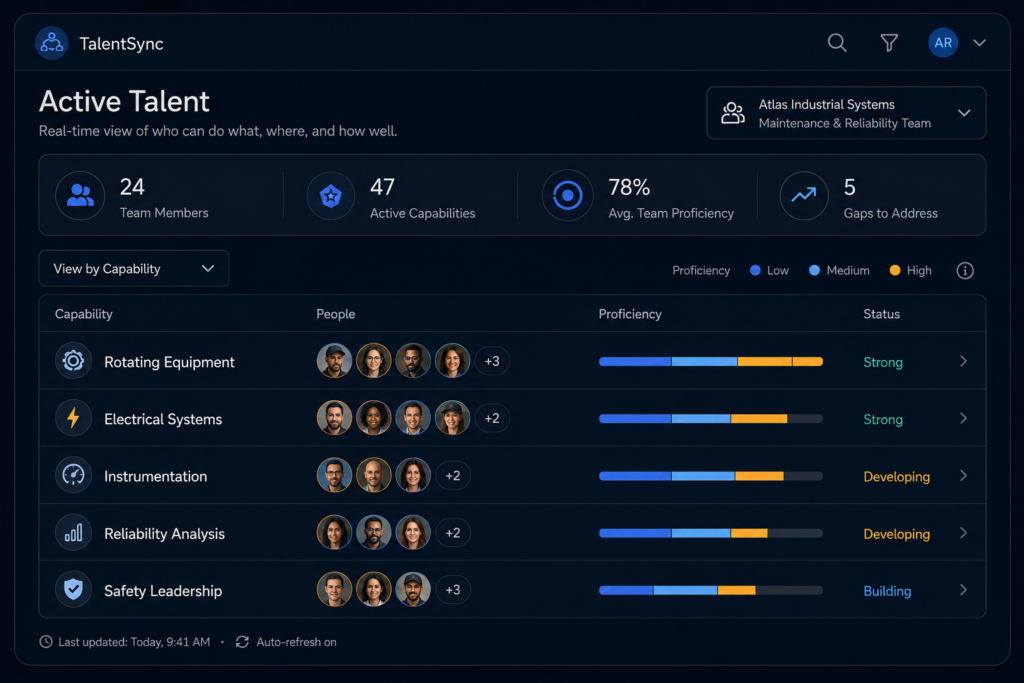Image resolution: width=1024 pixels, height=683 pixels.
Task: Click the Instrumentation gauge icon
Action: pyautogui.click(x=73, y=475)
